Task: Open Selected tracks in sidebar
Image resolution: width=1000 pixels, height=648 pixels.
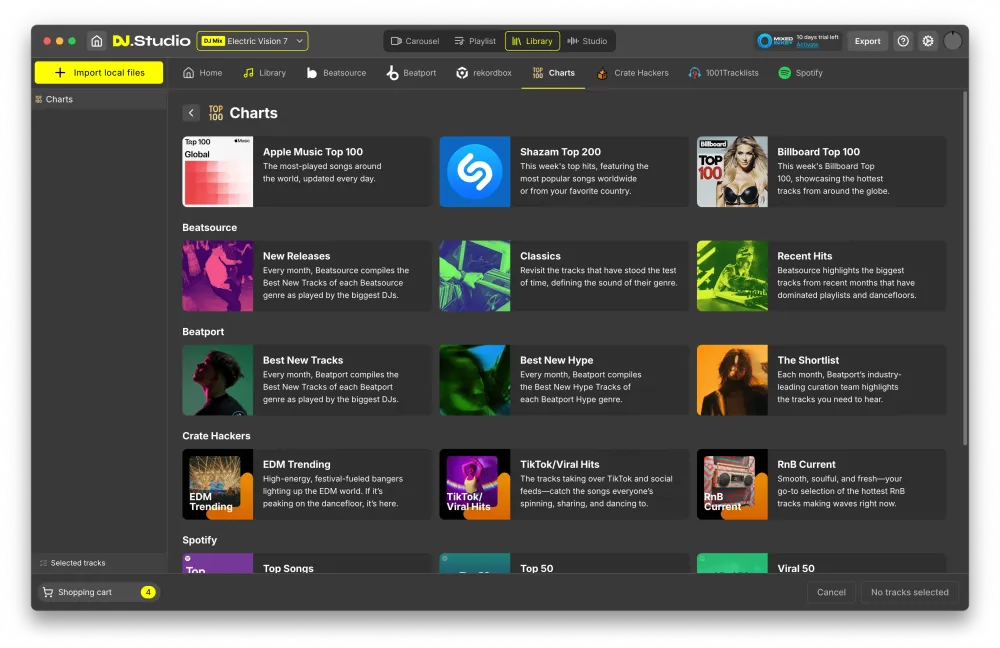Action: (x=99, y=563)
